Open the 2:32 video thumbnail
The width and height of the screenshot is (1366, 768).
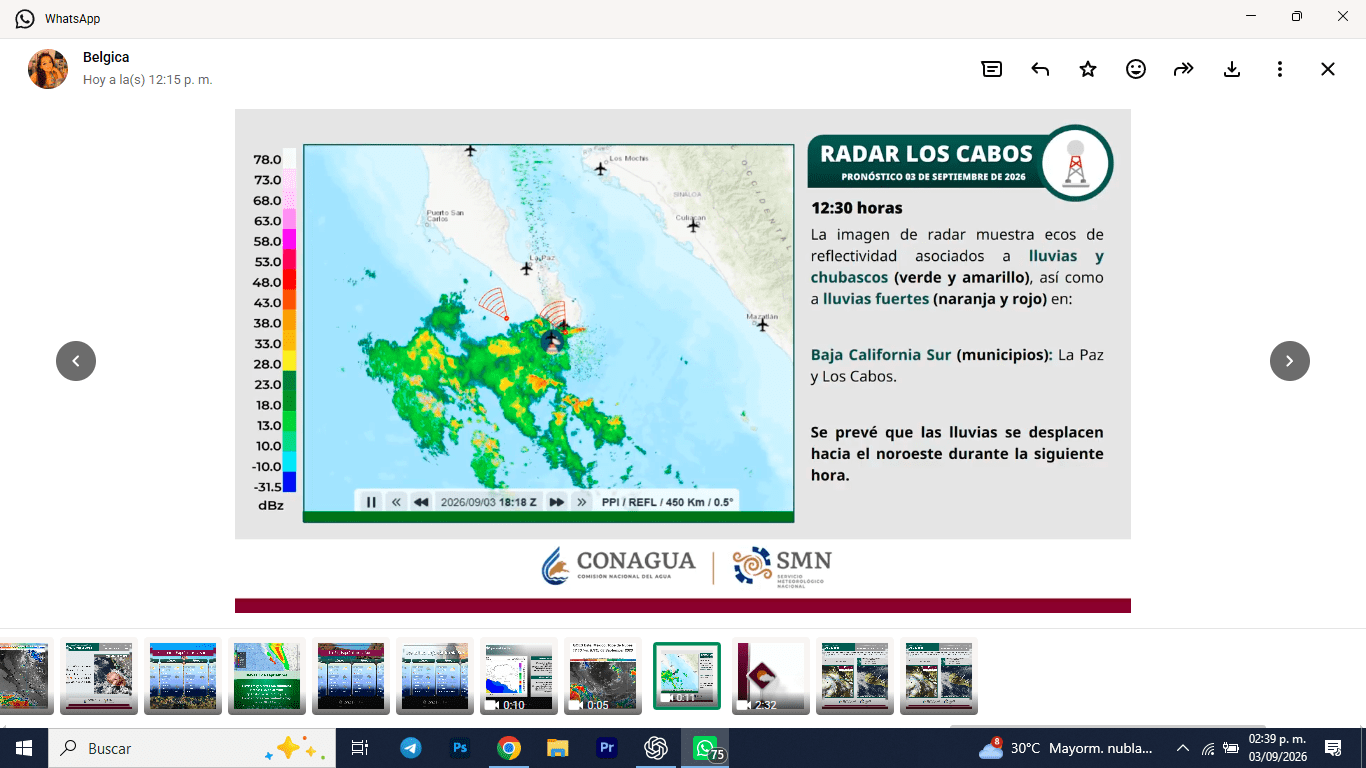coord(771,676)
